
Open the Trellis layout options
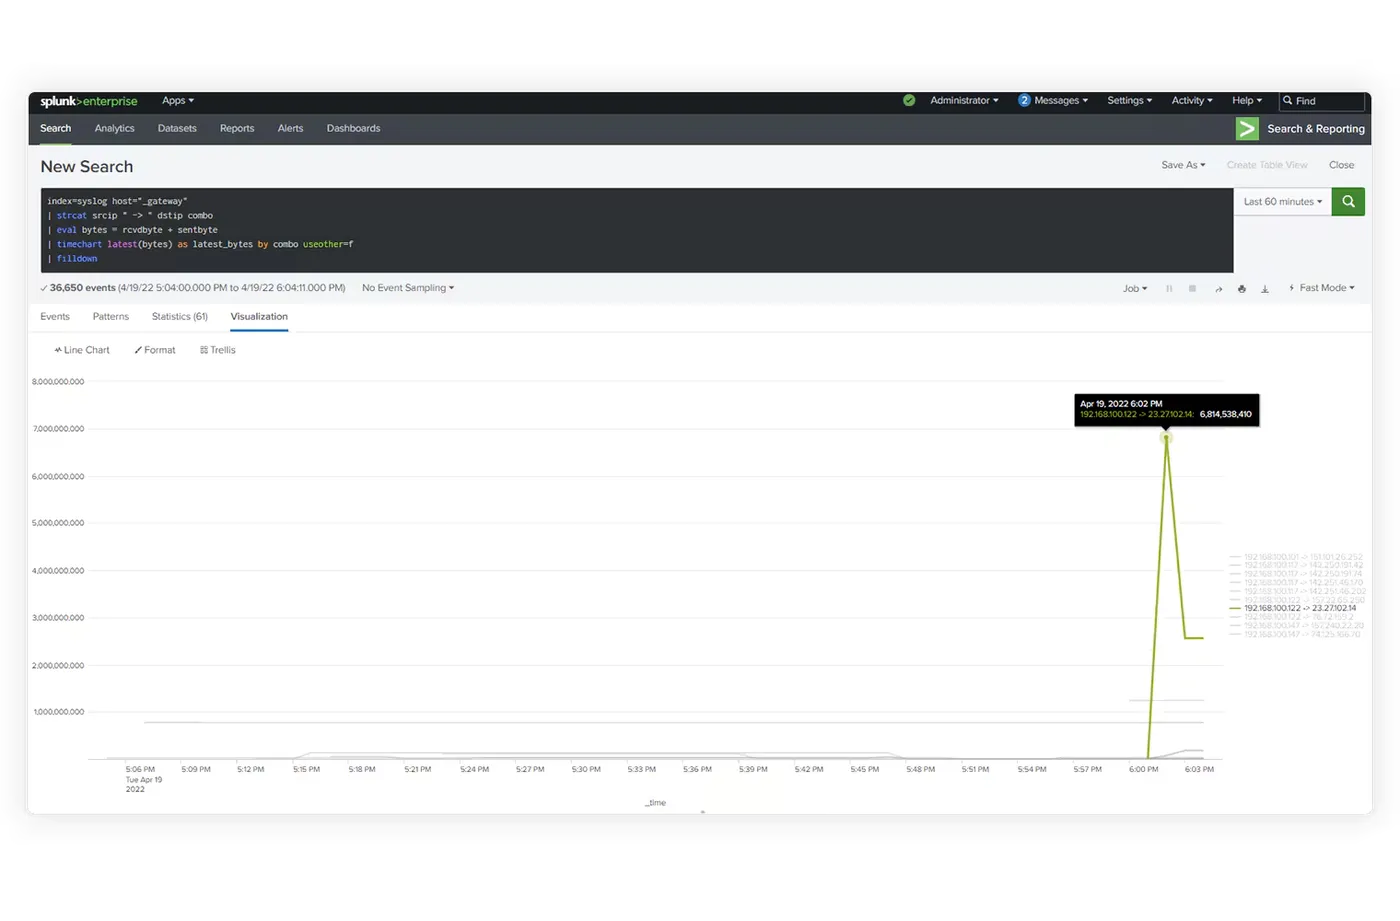[x=218, y=350]
